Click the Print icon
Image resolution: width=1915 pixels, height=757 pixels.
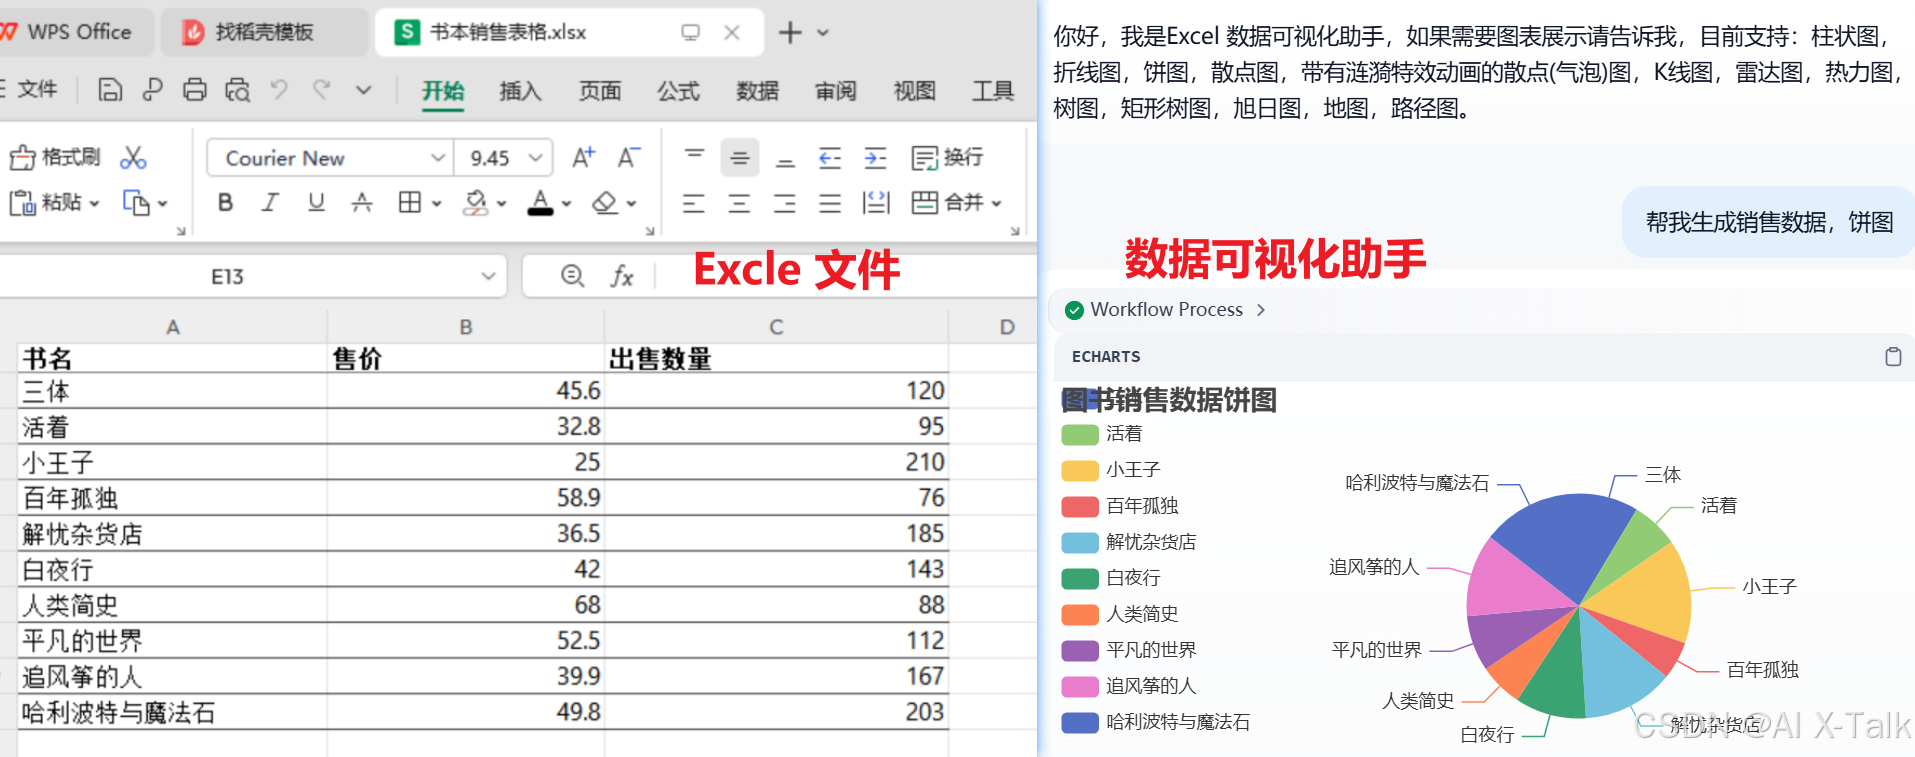coord(195,90)
